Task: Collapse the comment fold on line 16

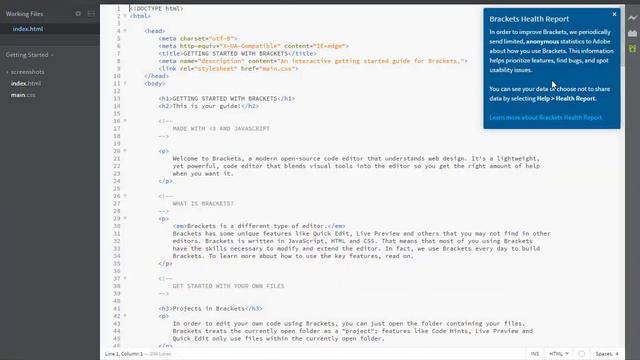Action: 125,121
